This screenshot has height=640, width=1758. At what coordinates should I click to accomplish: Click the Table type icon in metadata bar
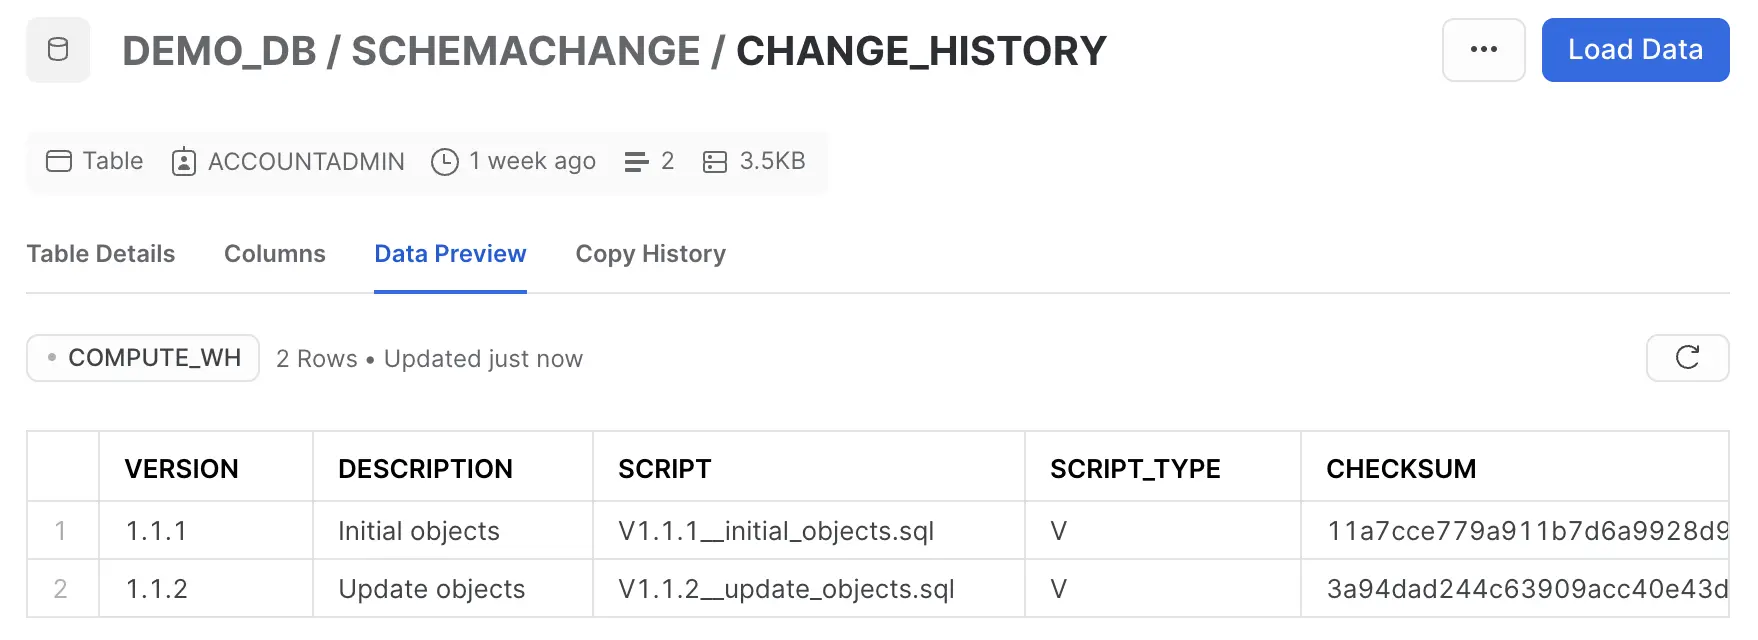(60, 161)
